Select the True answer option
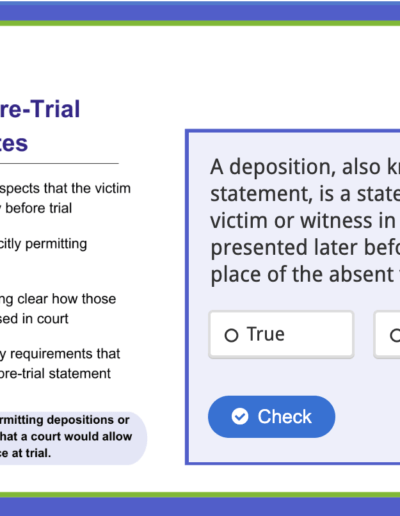400x516 pixels. 281,334
